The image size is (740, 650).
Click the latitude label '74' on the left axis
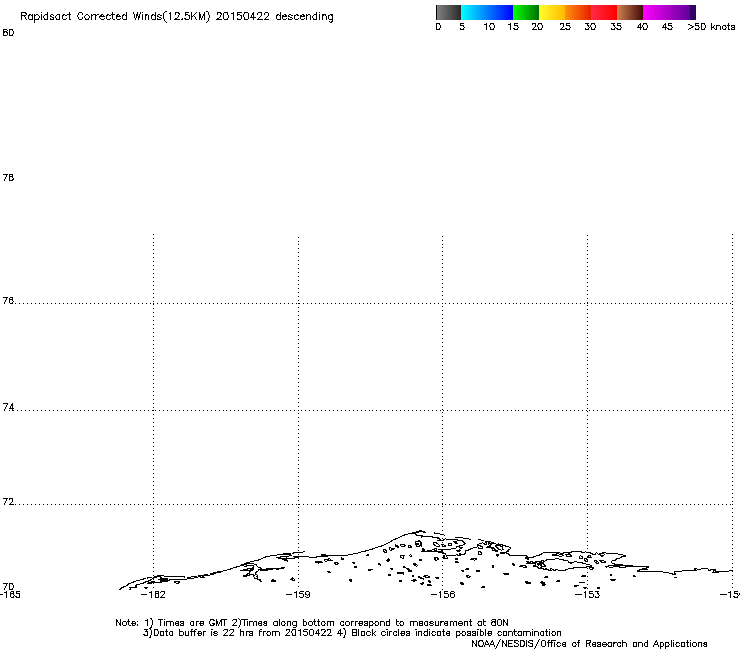coord(8,407)
